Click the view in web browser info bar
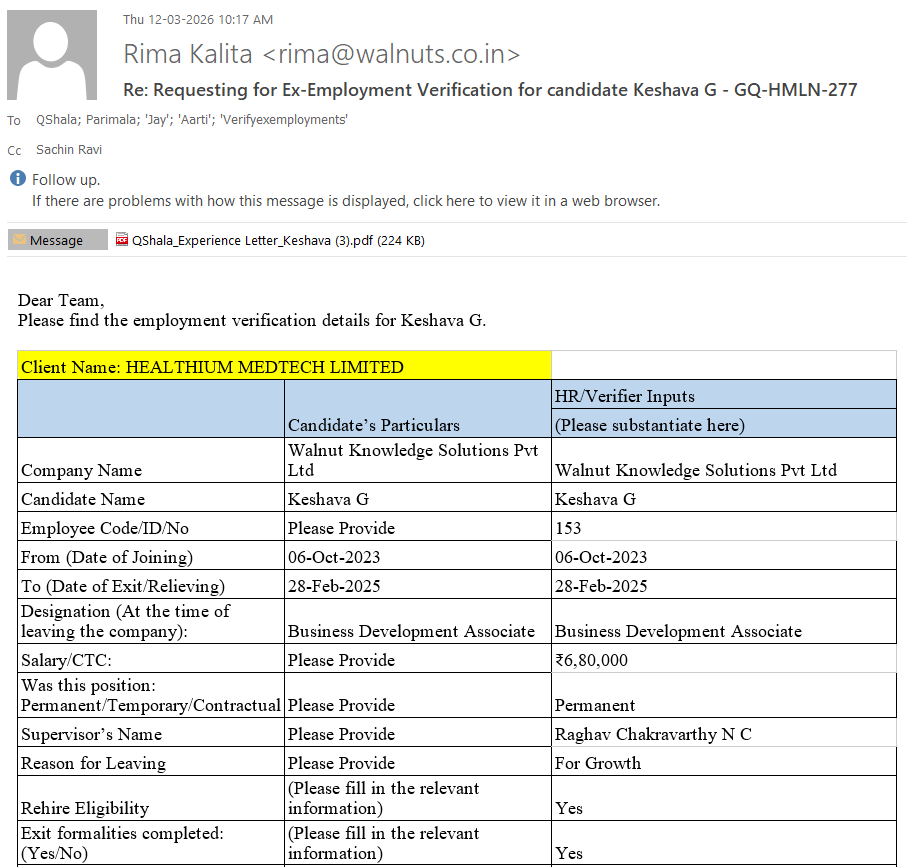This screenshot has width=907, height=867. coord(345,201)
